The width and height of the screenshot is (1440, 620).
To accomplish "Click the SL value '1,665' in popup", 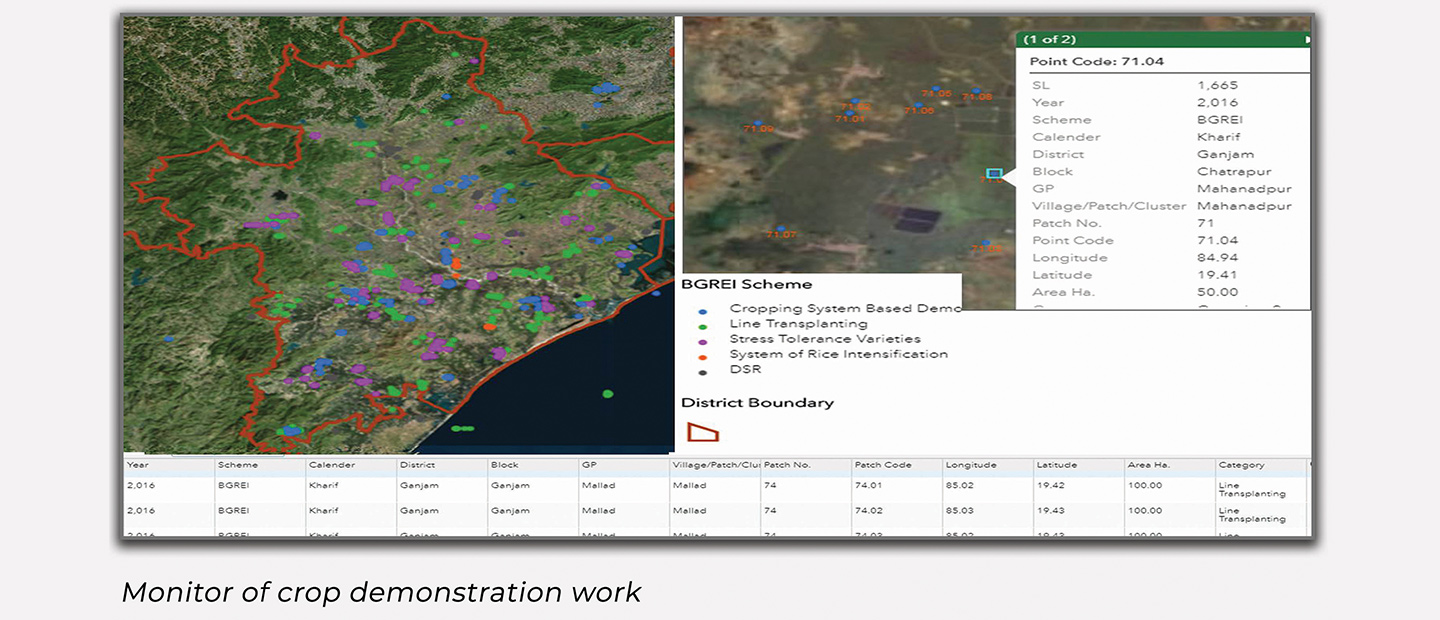I will (x=1217, y=85).
